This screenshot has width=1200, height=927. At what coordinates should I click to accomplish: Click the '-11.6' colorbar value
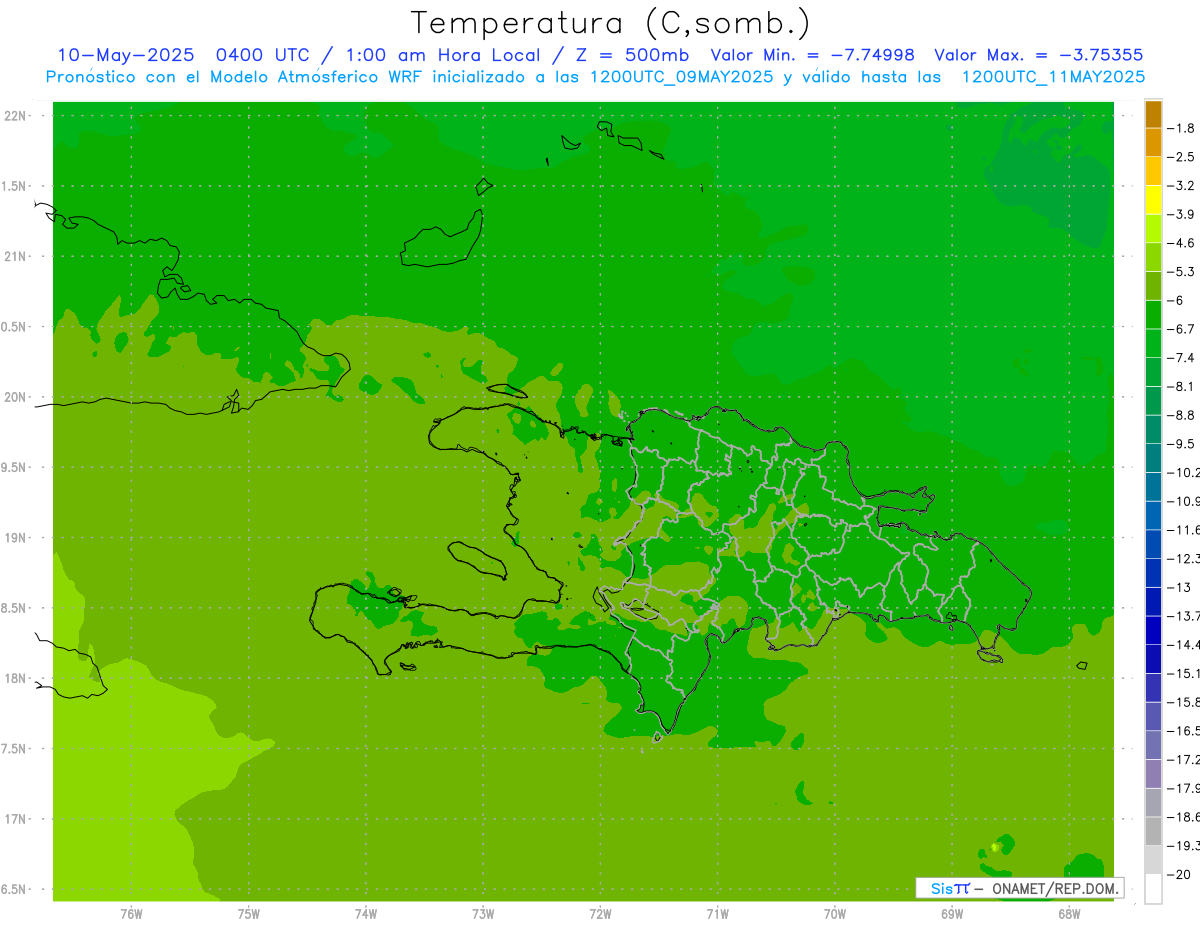(1184, 530)
